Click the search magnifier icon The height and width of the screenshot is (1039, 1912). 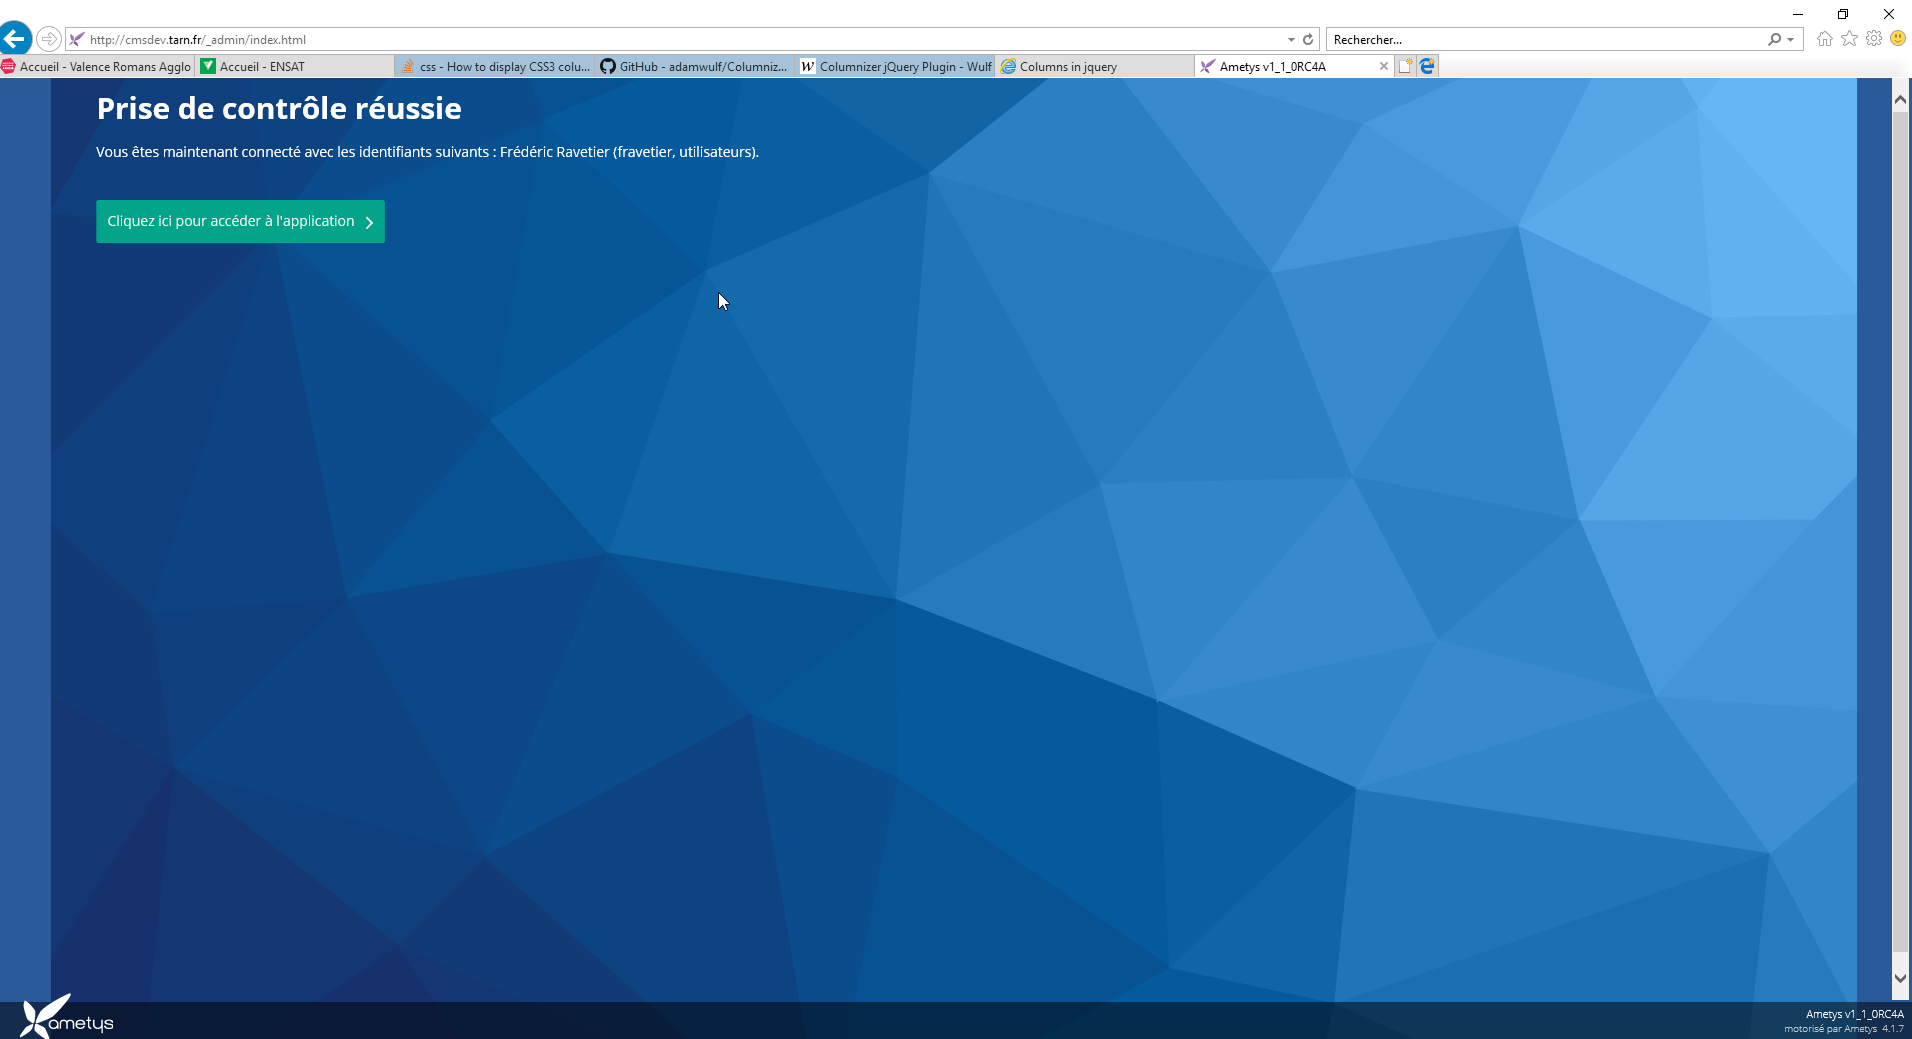1774,40
